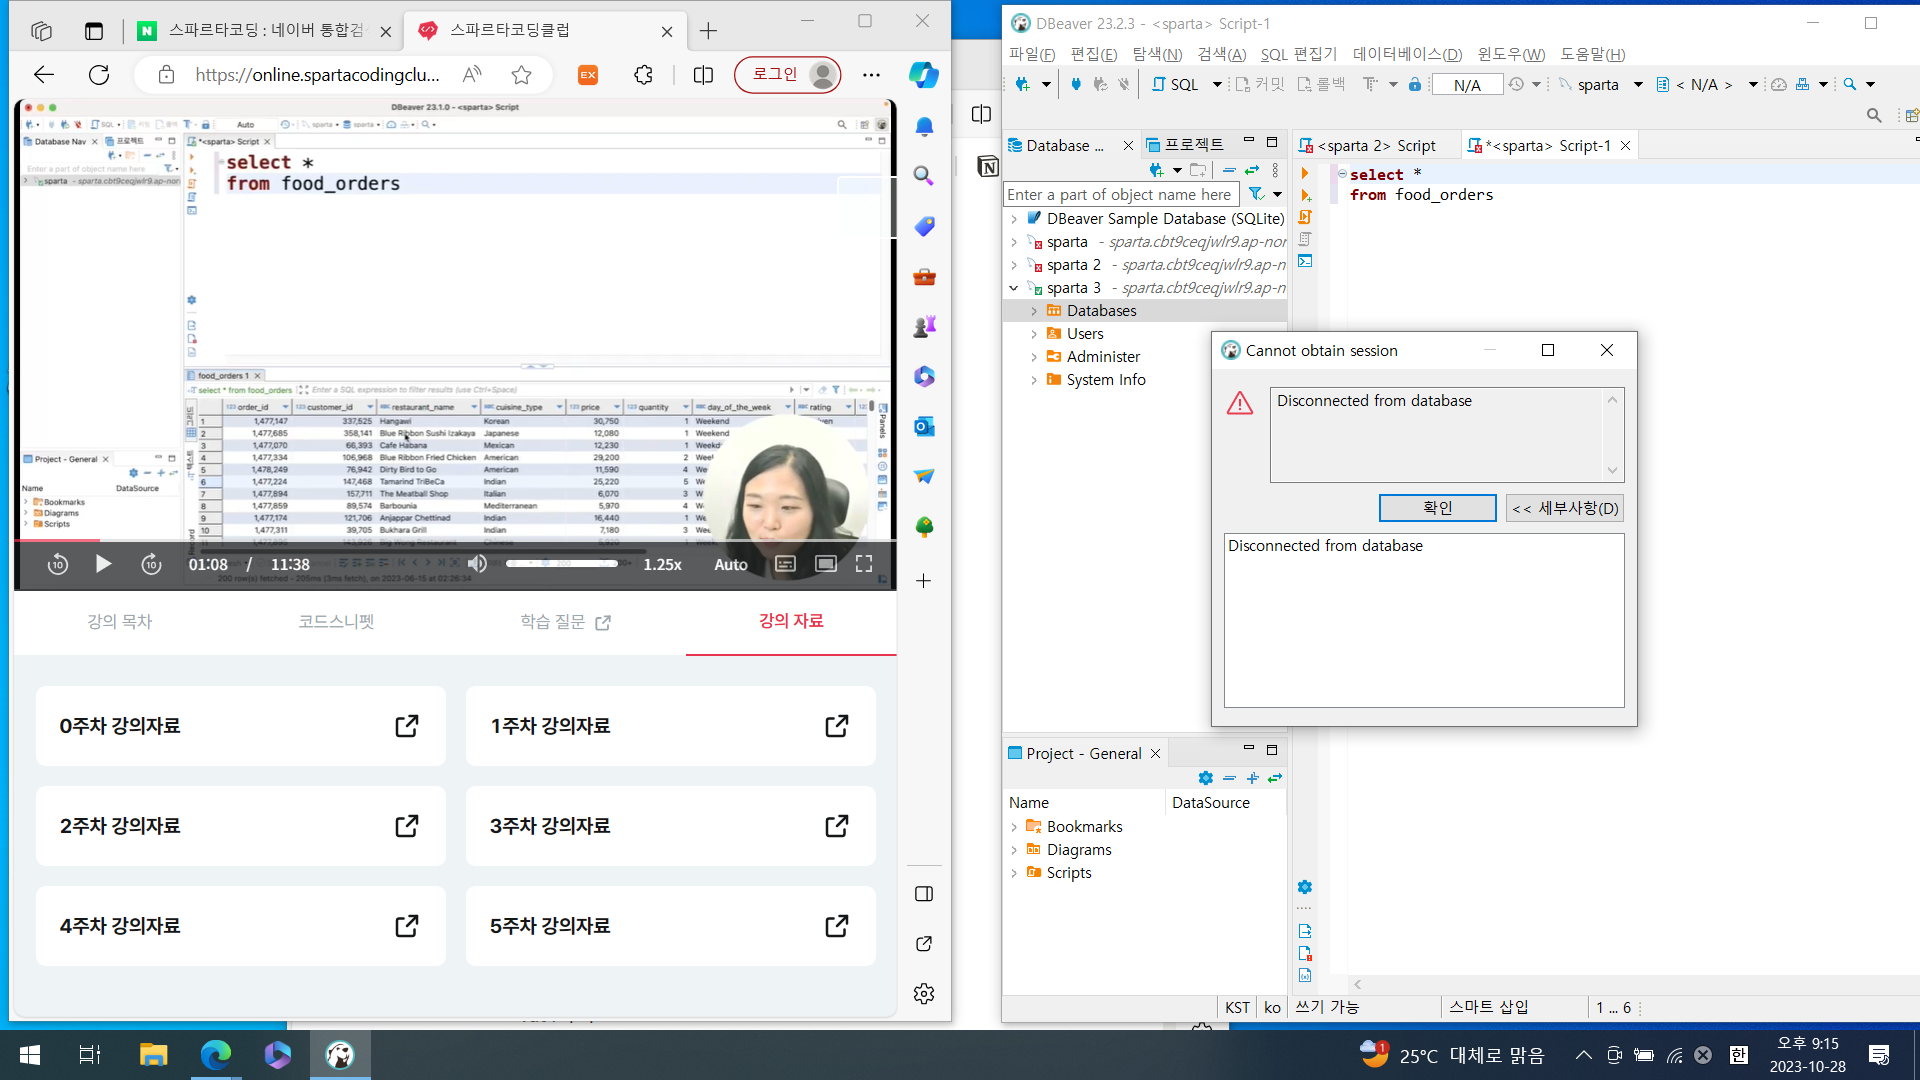The height and width of the screenshot is (1080, 1920).
Task: Refresh the Edge browser page
Action: [x=99, y=75]
